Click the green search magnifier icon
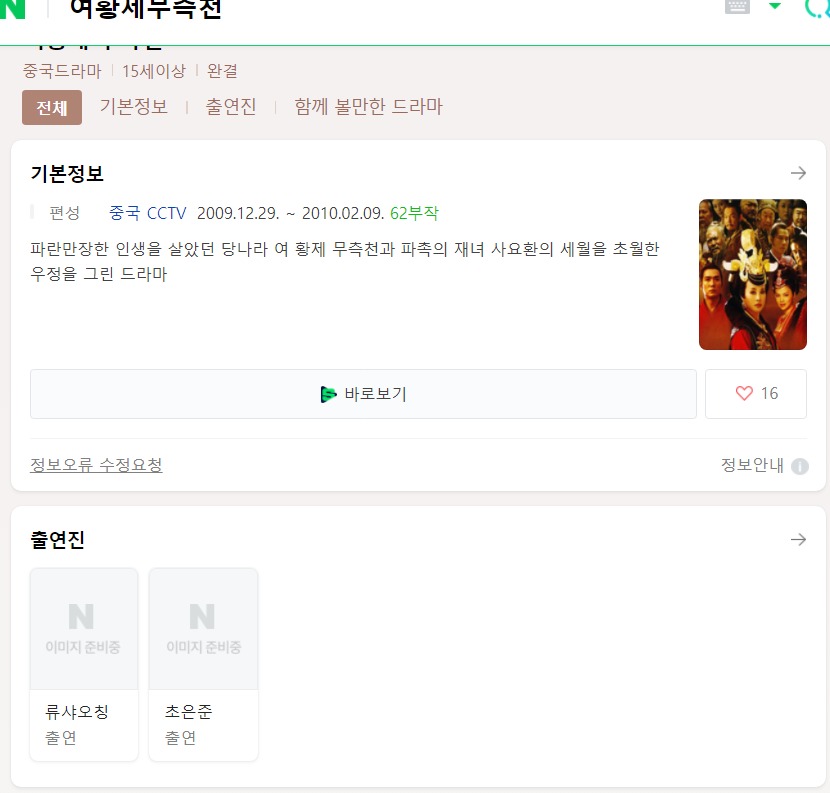 (817, 7)
